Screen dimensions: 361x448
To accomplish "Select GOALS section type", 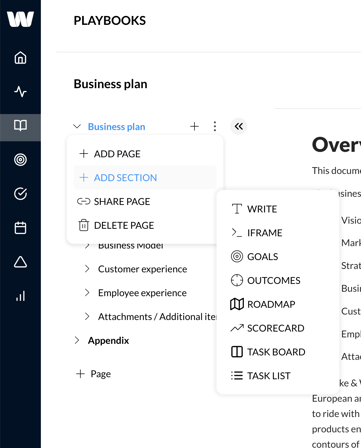I will point(278,257).
